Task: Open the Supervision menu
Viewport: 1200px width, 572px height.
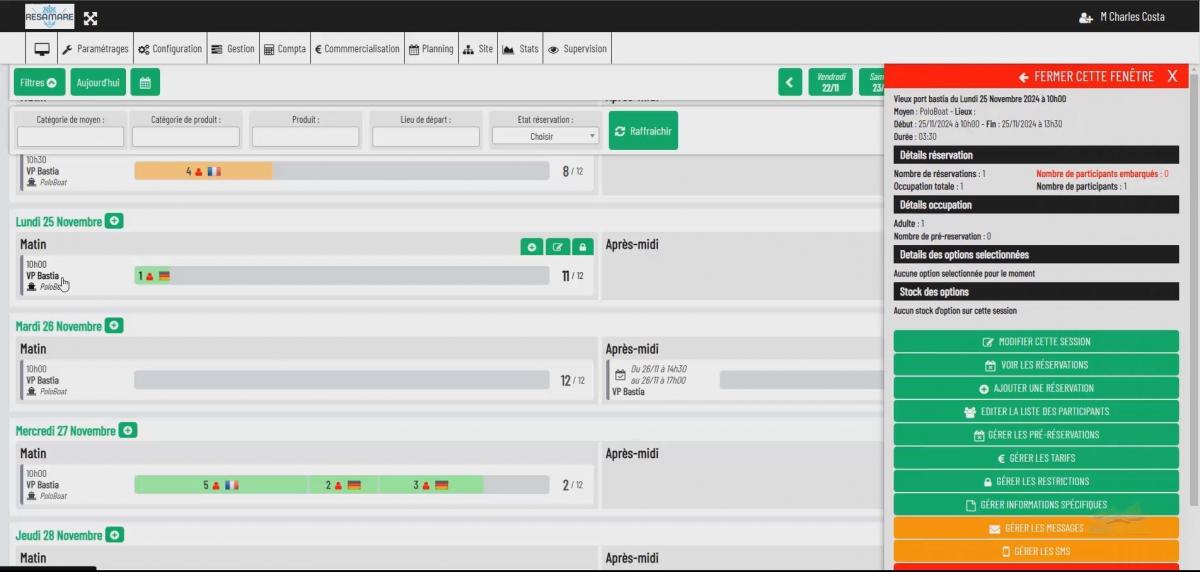Action: (577, 49)
